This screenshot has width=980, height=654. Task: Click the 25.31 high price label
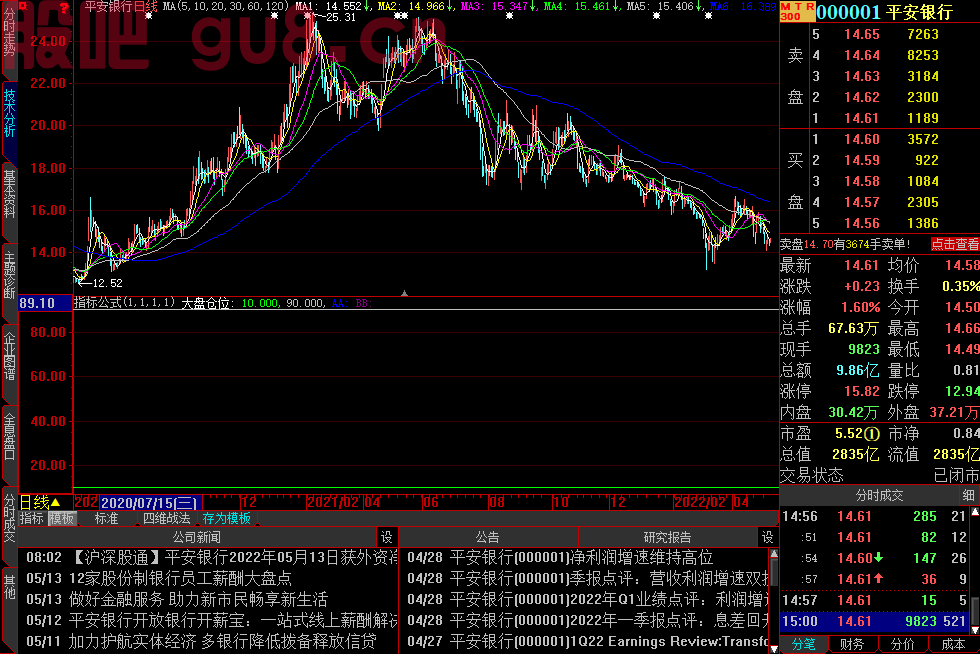coord(341,18)
